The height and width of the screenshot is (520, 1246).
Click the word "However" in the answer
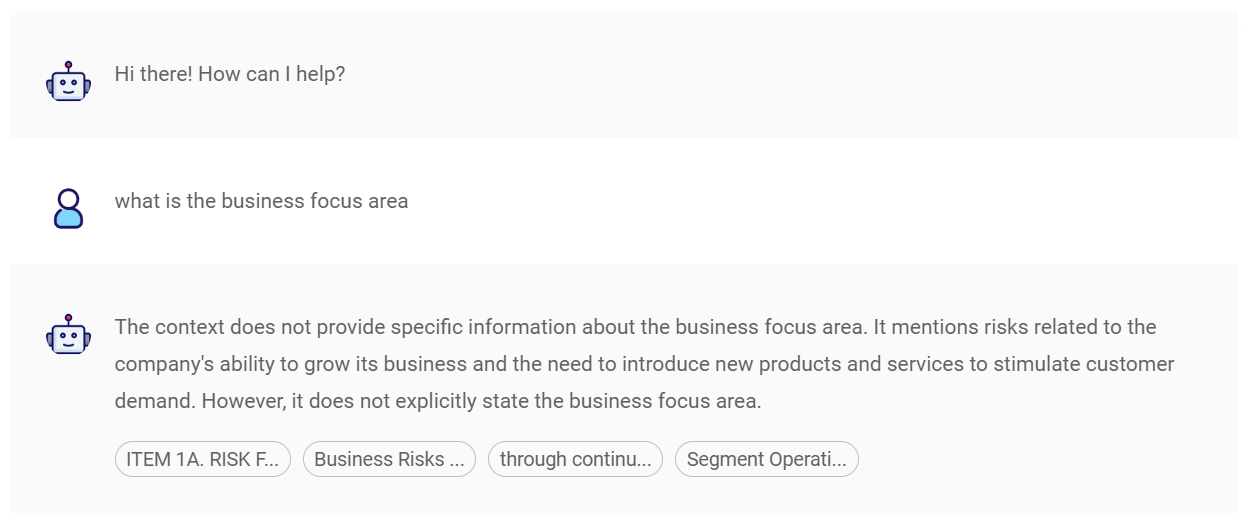point(240,401)
